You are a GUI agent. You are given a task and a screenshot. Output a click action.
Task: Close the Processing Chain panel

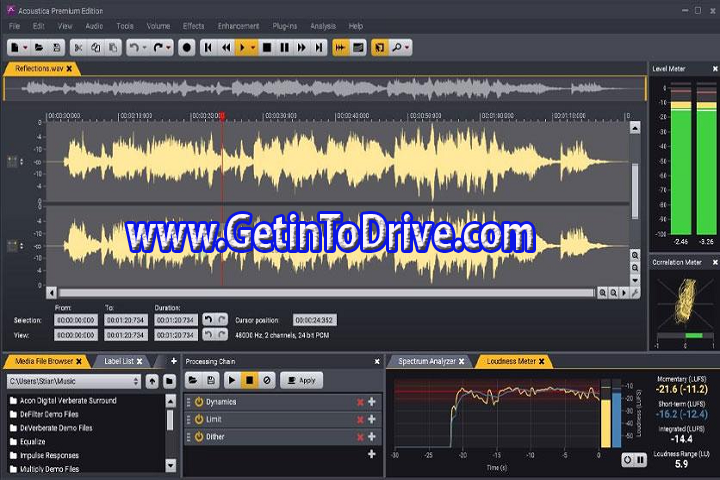pyautogui.click(x=377, y=361)
